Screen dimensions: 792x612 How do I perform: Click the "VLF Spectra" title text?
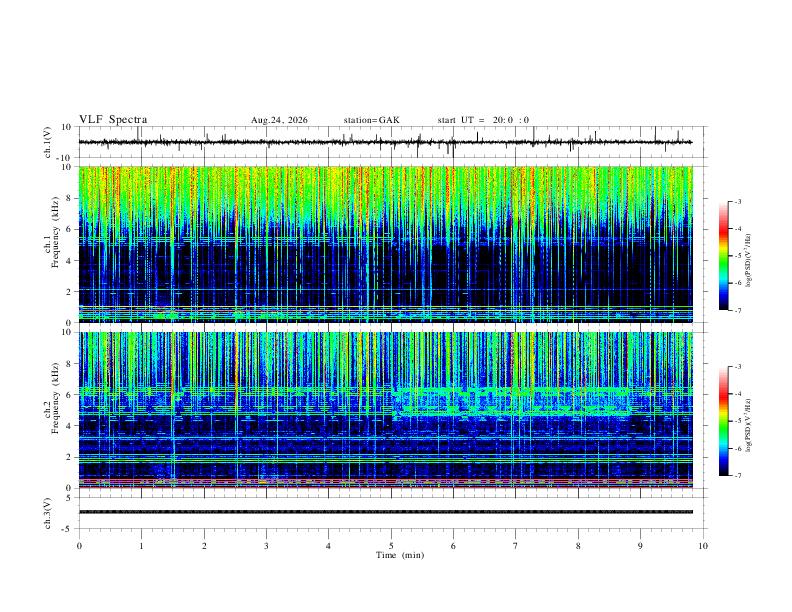click(113, 120)
